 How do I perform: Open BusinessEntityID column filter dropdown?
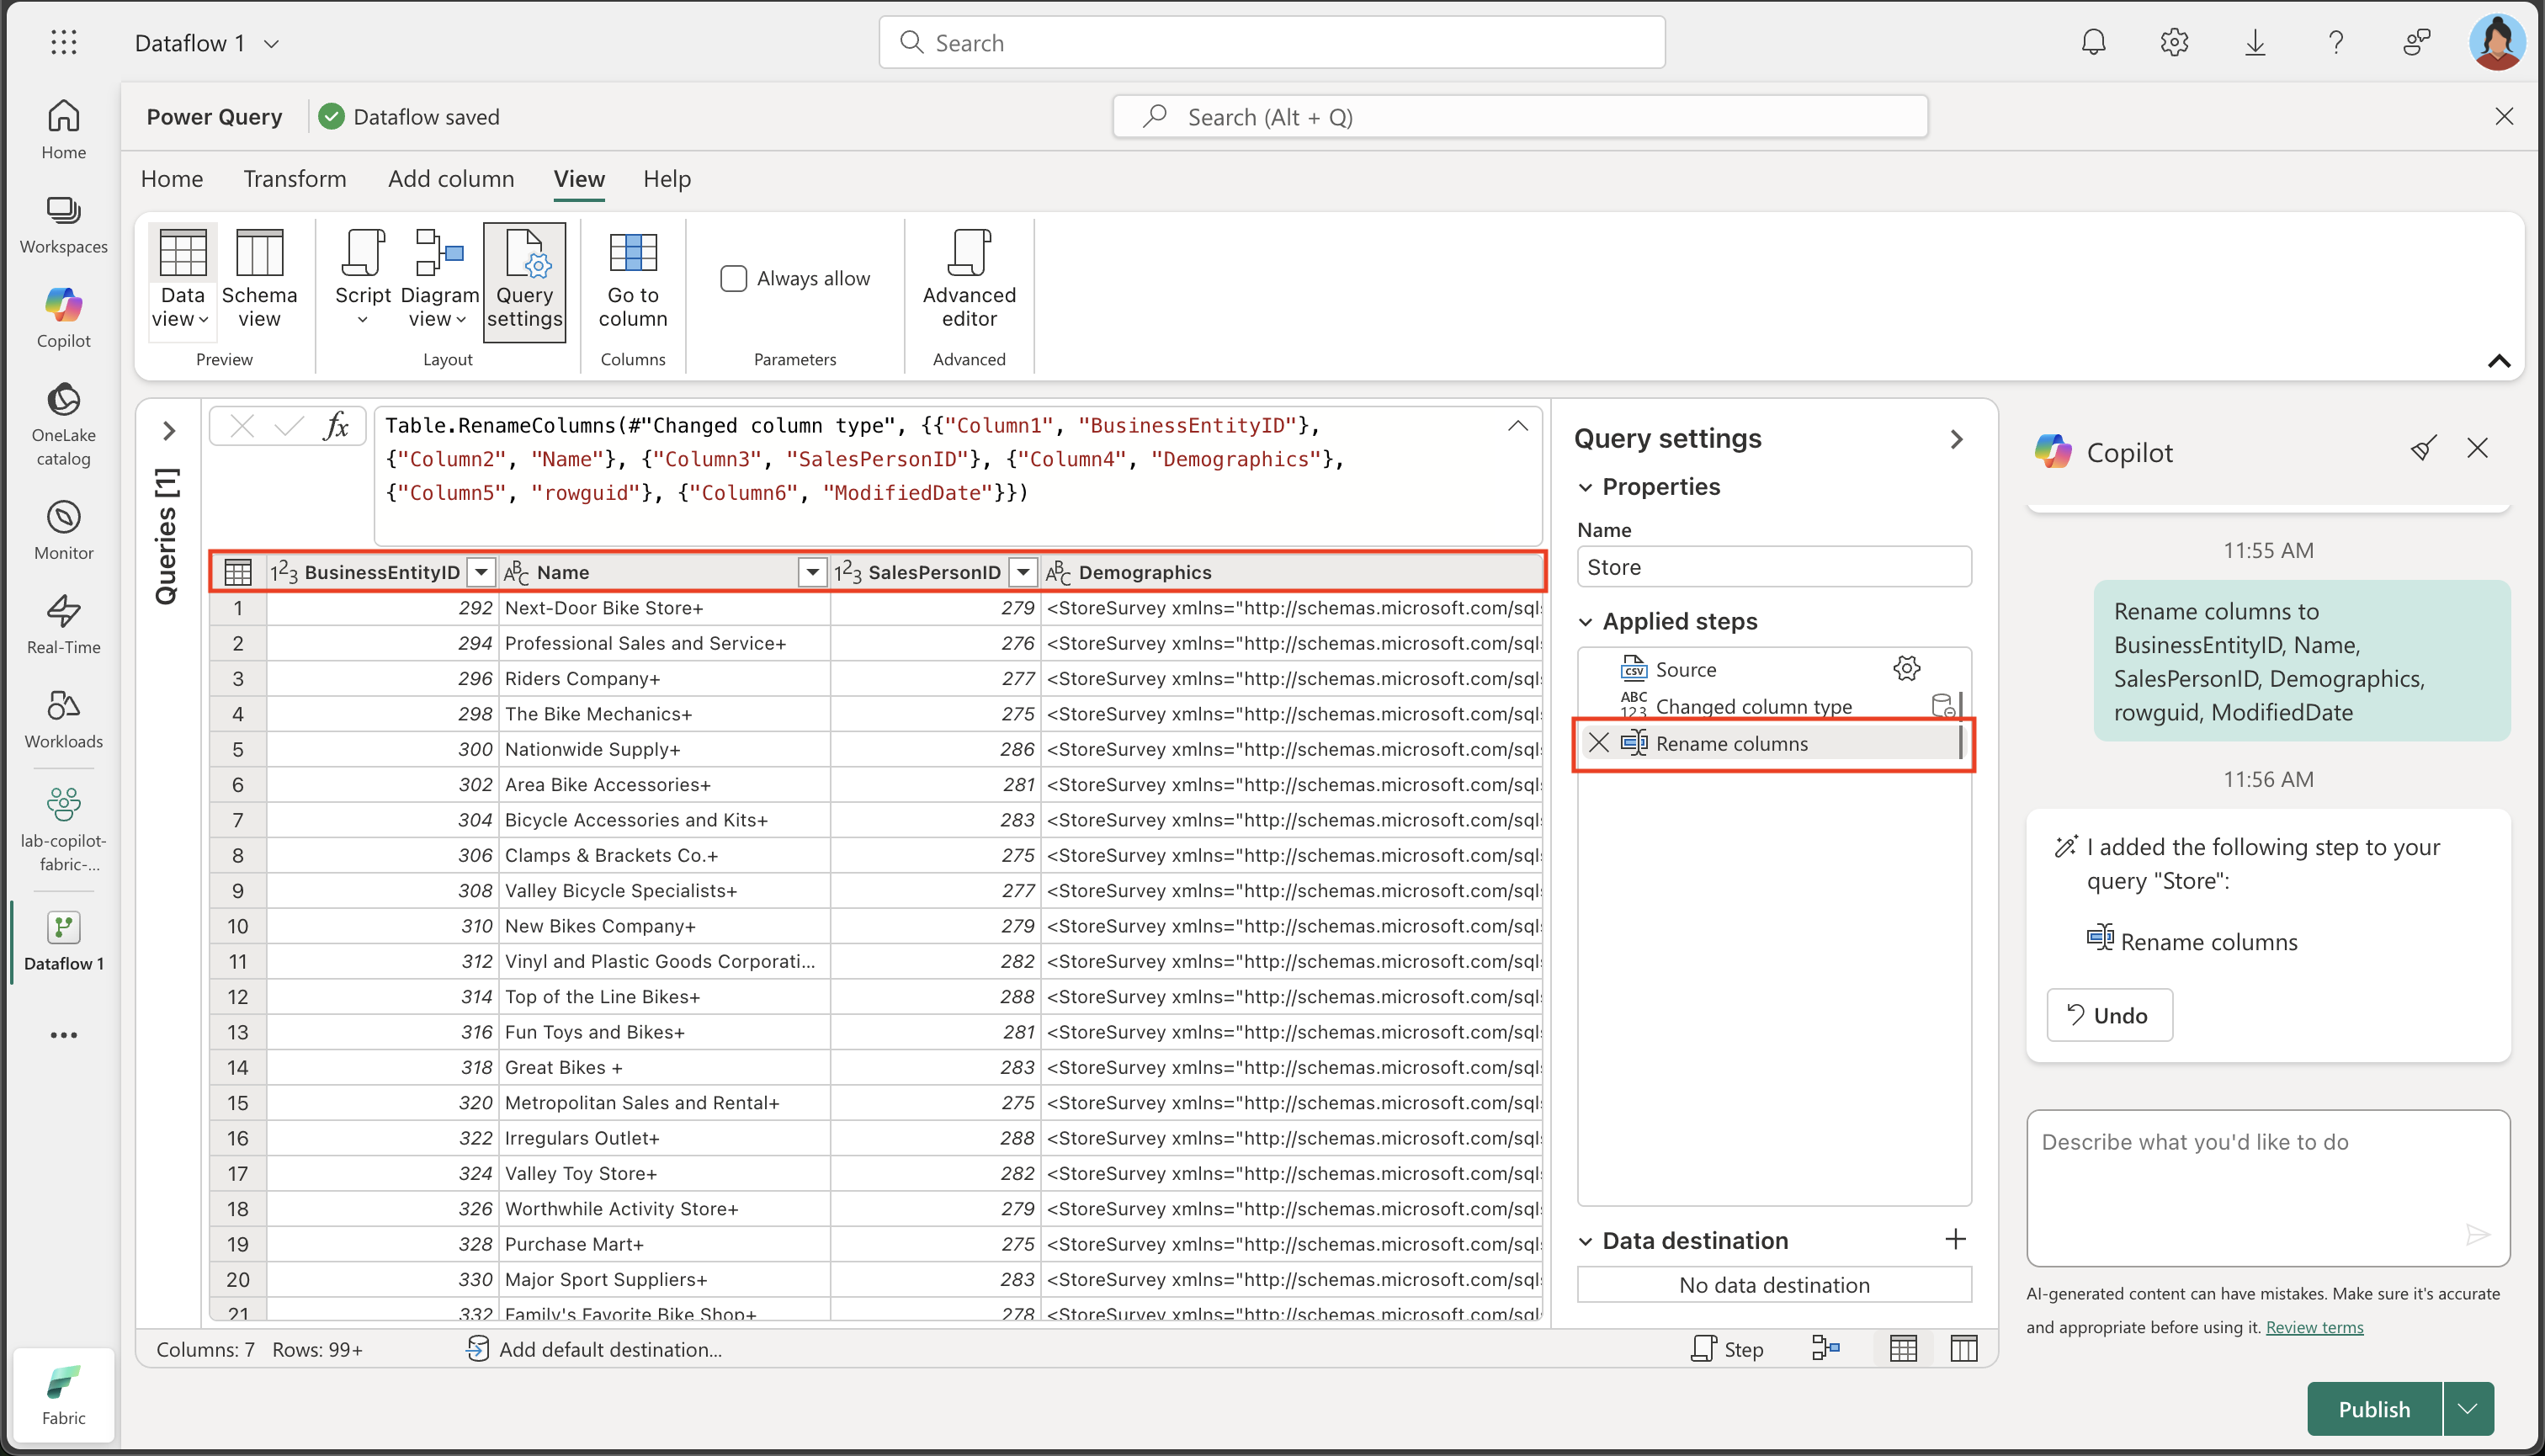click(x=481, y=572)
